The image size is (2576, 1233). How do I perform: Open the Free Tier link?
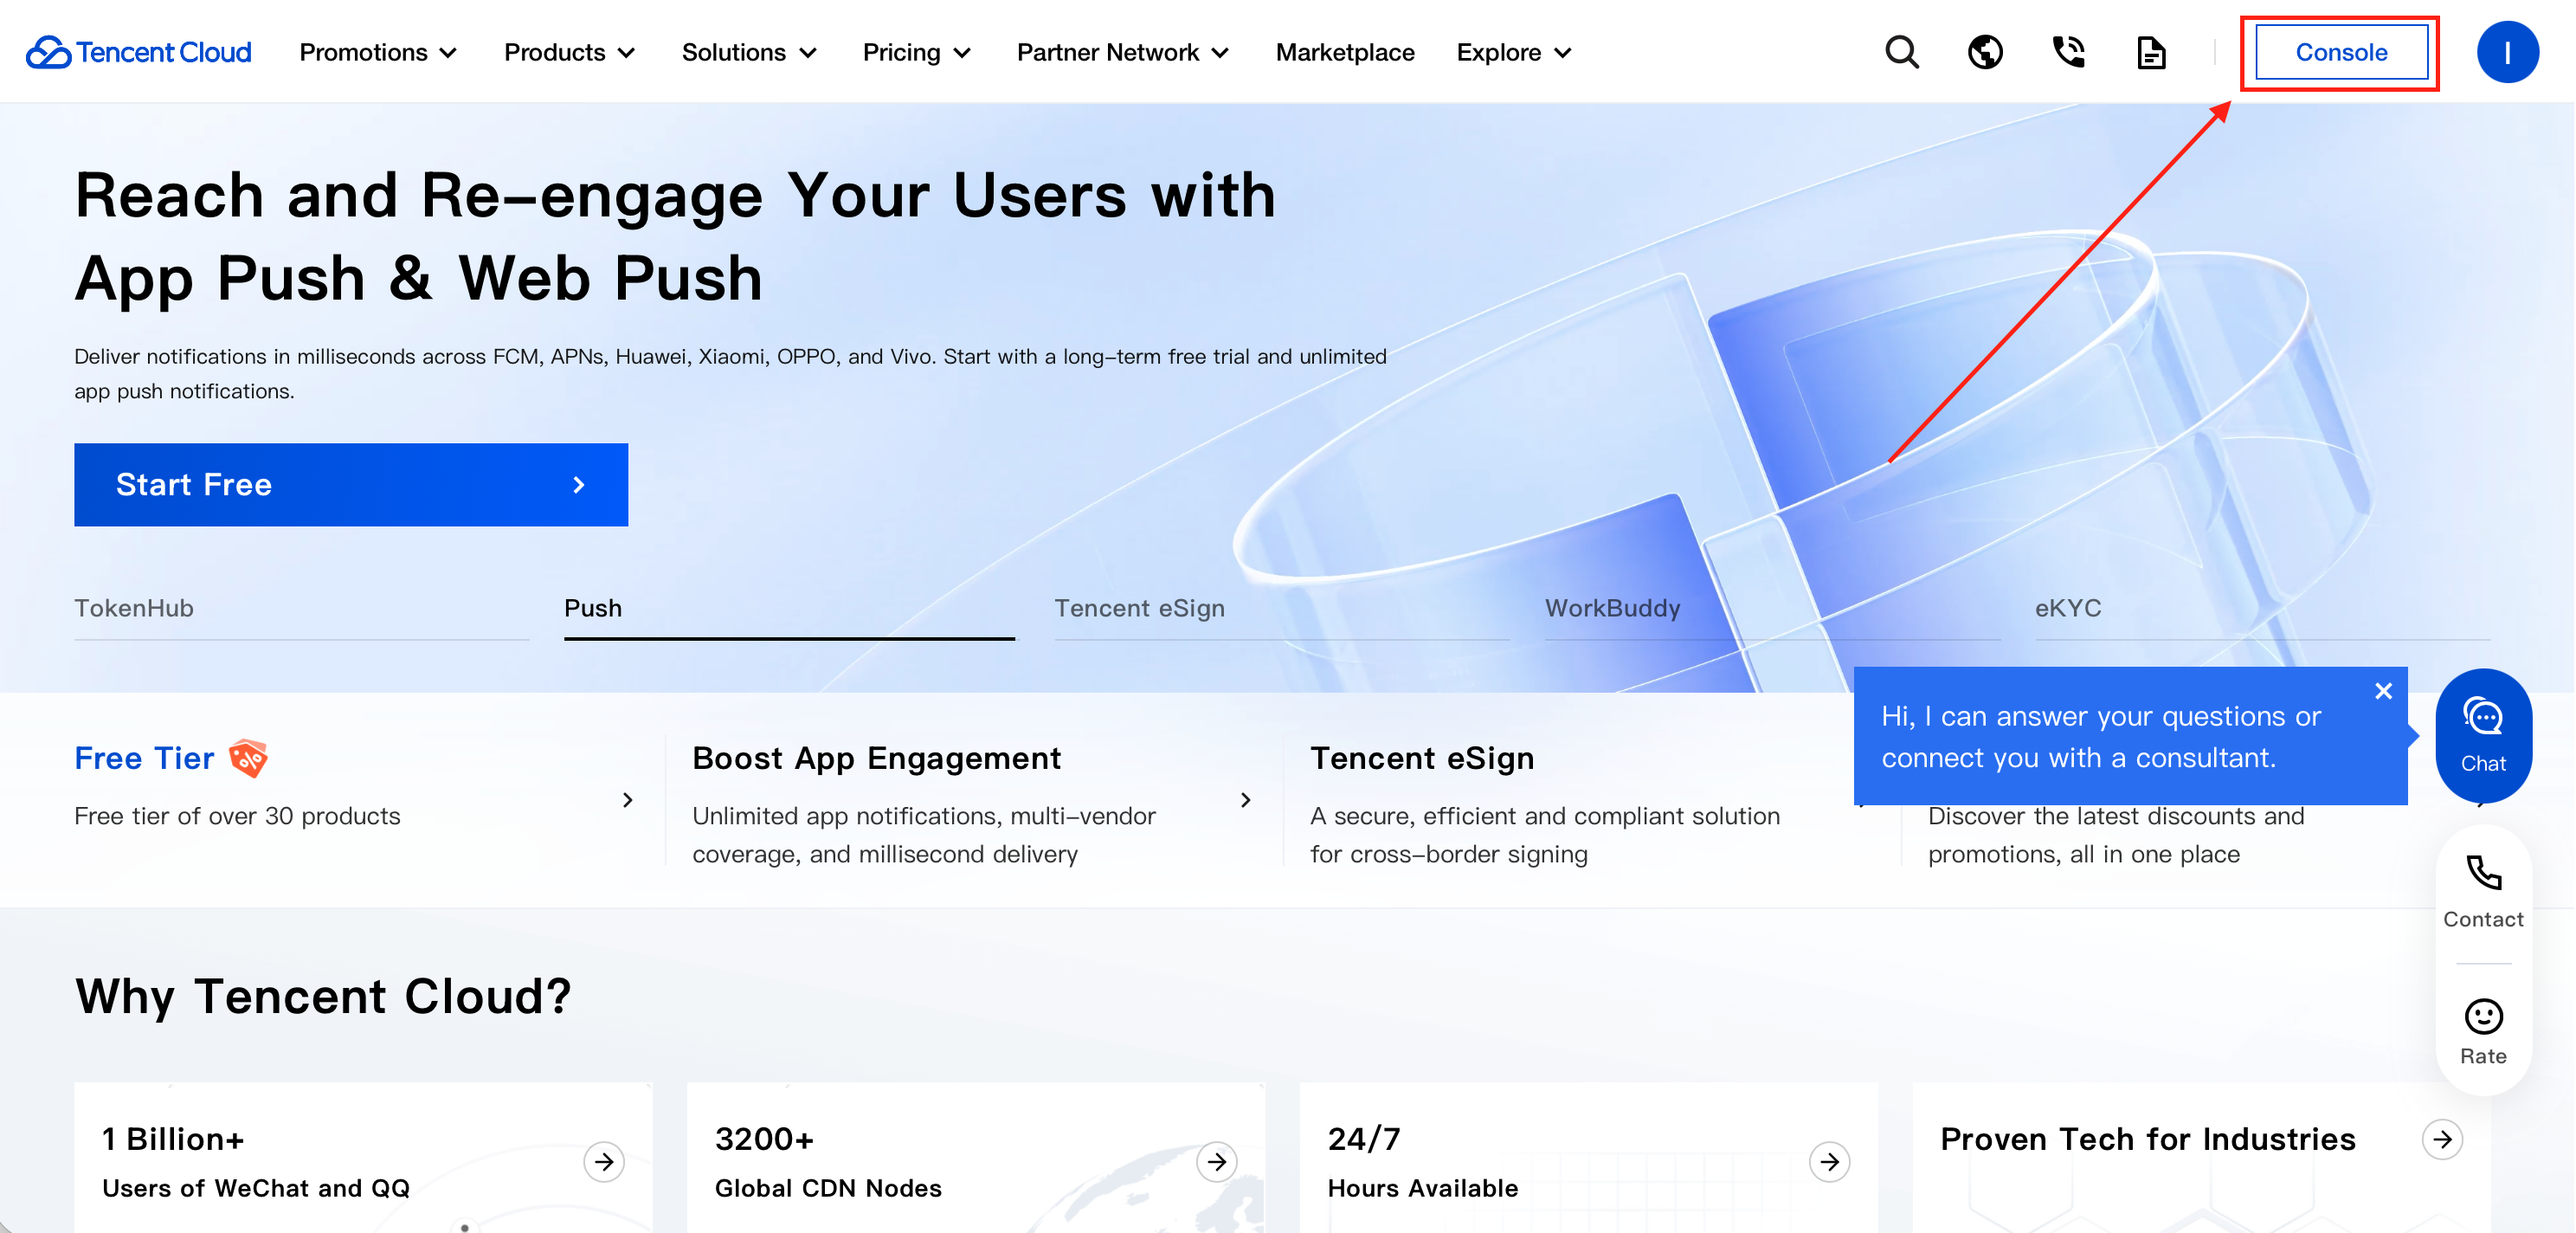(145, 758)
